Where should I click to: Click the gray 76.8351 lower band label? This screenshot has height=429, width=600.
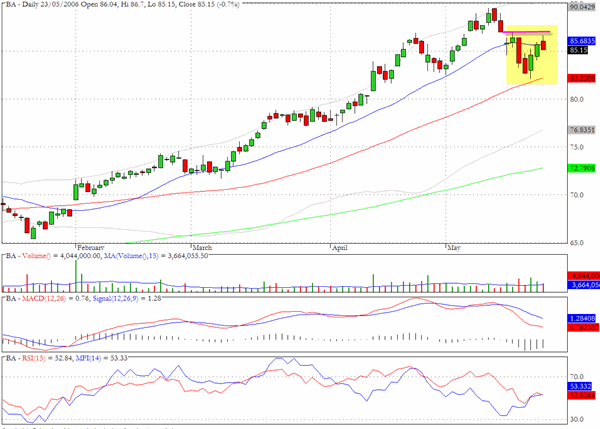pos(582,130)
